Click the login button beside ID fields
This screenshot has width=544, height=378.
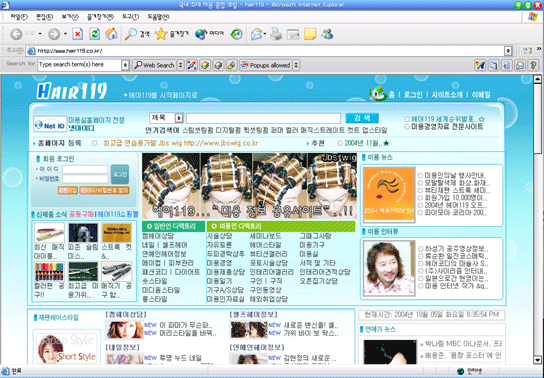click(120, 174)
